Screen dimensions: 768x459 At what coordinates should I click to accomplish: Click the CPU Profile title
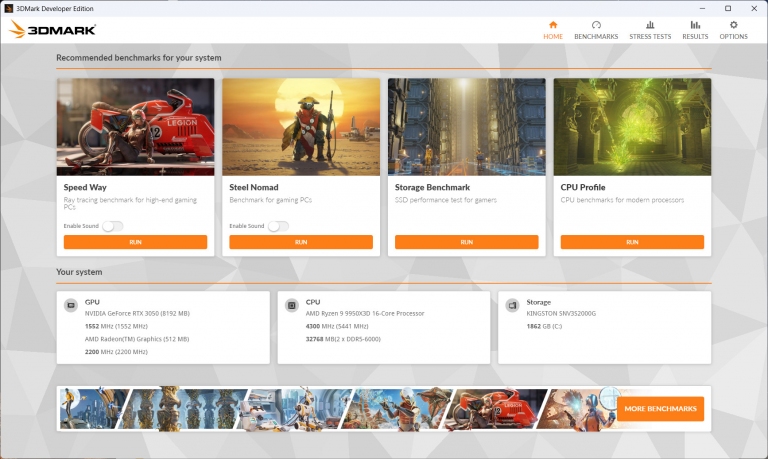click(582, 187)
